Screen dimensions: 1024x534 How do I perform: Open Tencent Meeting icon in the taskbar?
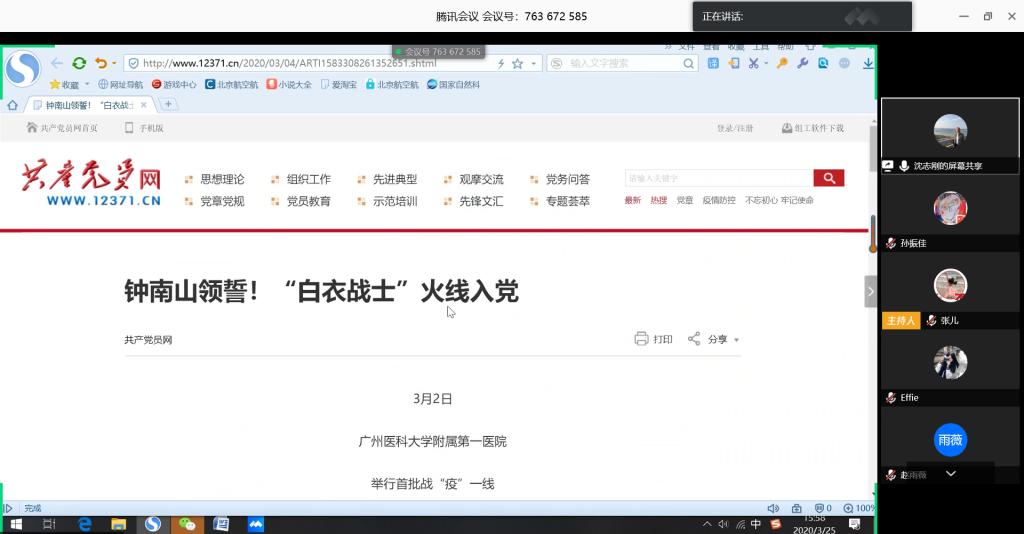pyautogui.click(x=255, y=524)
